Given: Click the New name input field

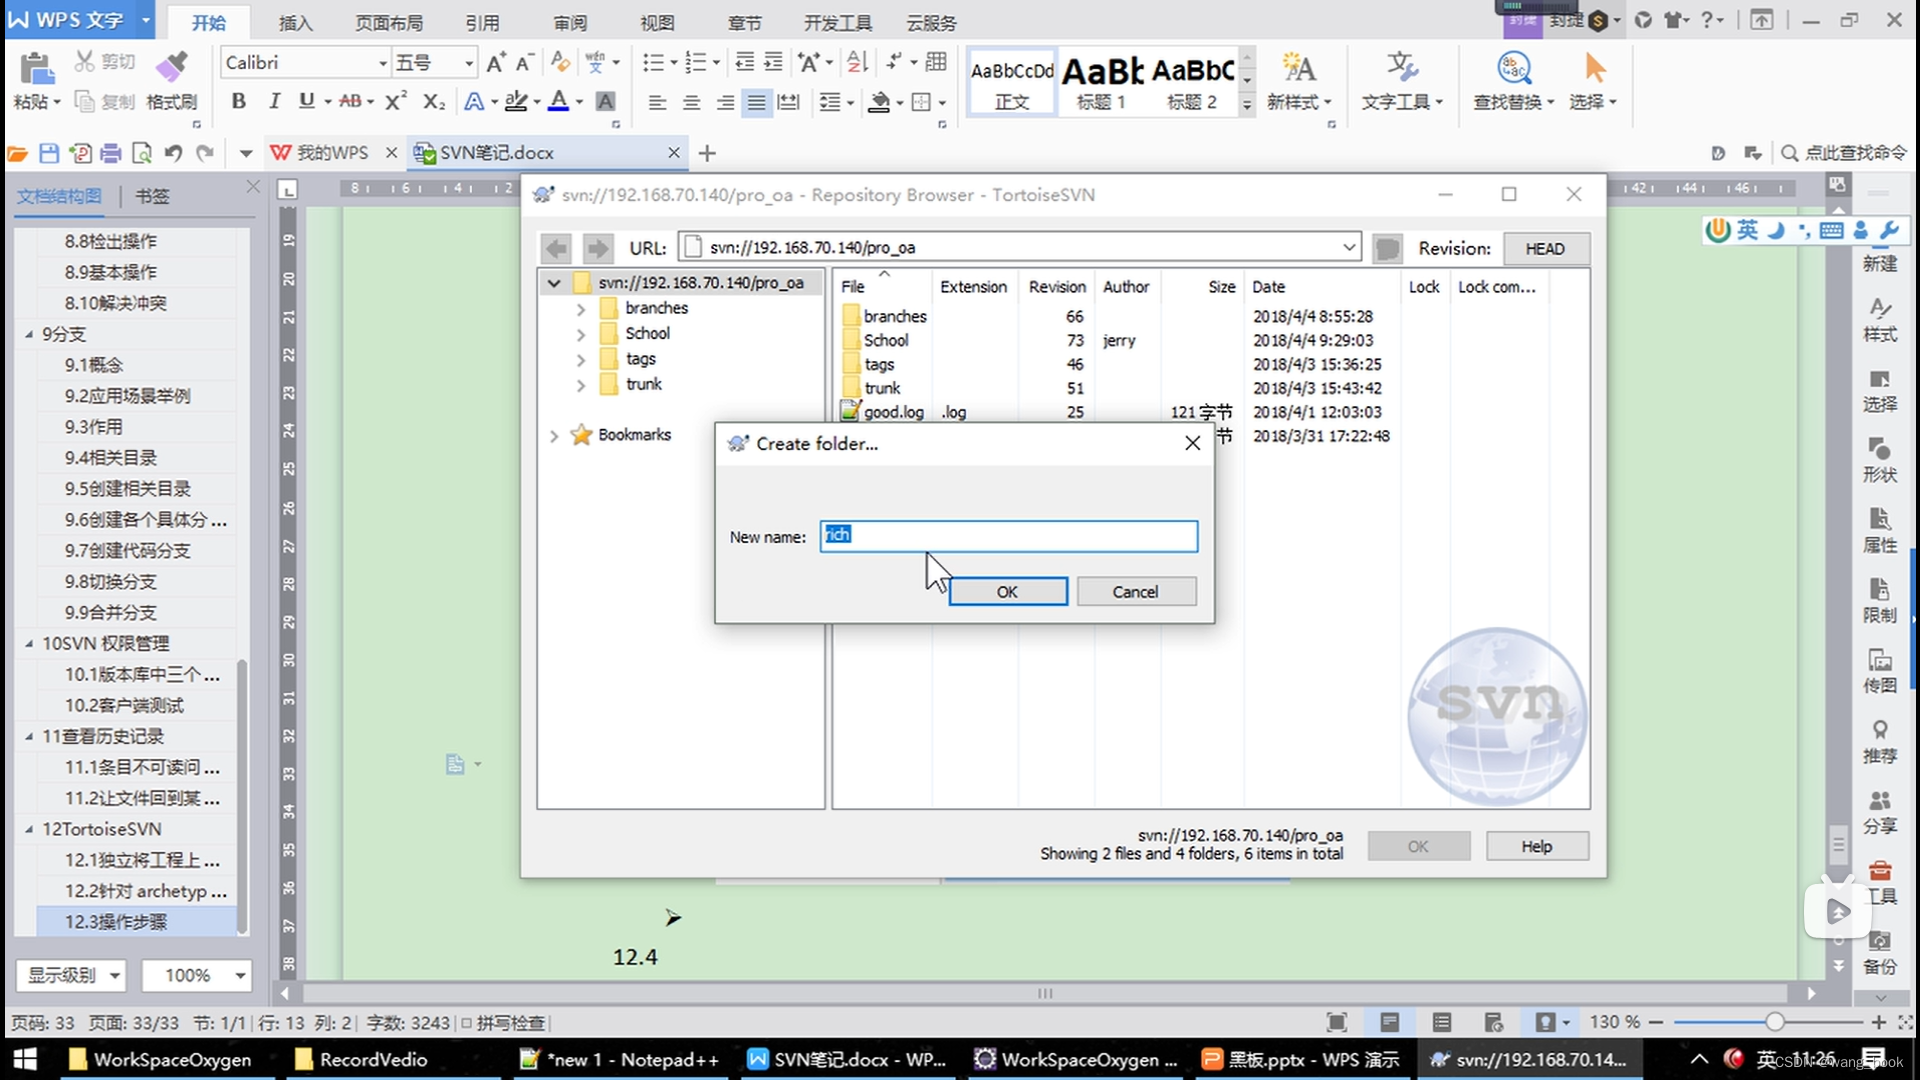Looking at the screenshot, I should [x=1007, y=535].
